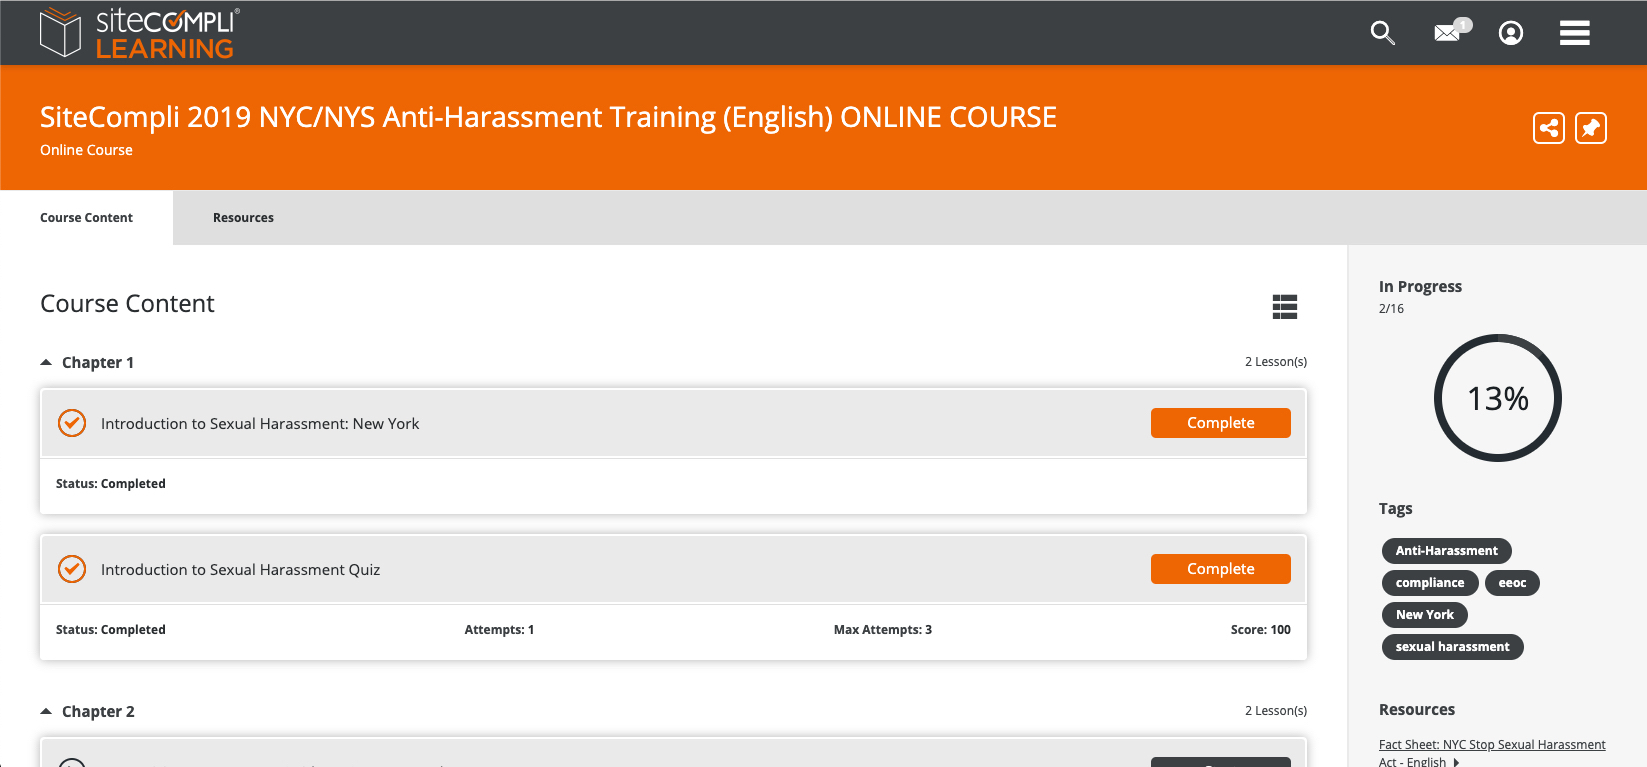Click 'Max Attempts: 3' text
This screenshot has height=767, width=1647.
point(883,630)
